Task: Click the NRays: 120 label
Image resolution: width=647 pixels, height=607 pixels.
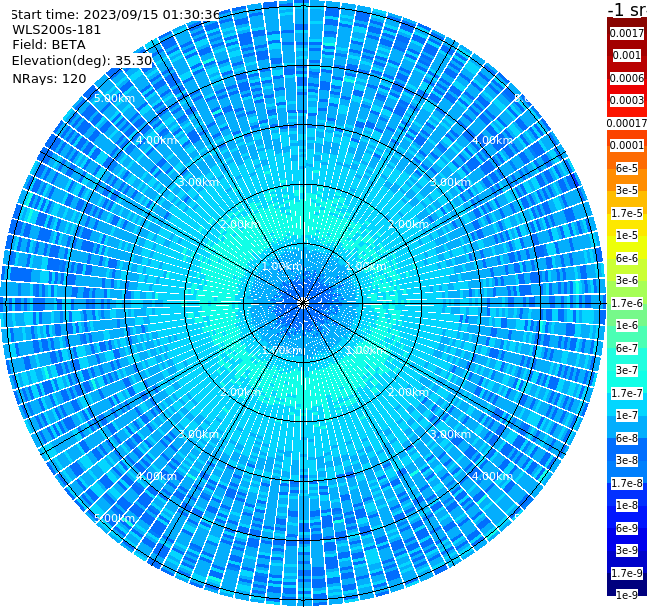Action: pyautogui.click(x=49, y=78)
